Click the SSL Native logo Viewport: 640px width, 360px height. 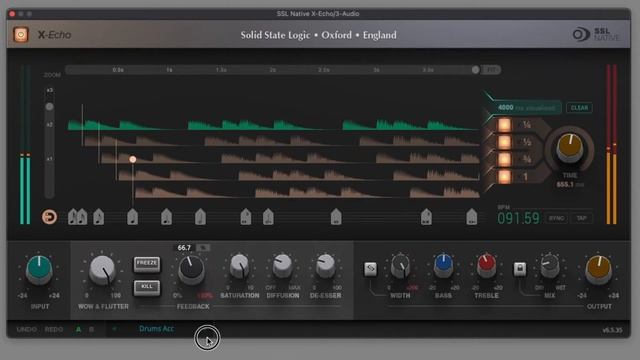coord(596,34)
